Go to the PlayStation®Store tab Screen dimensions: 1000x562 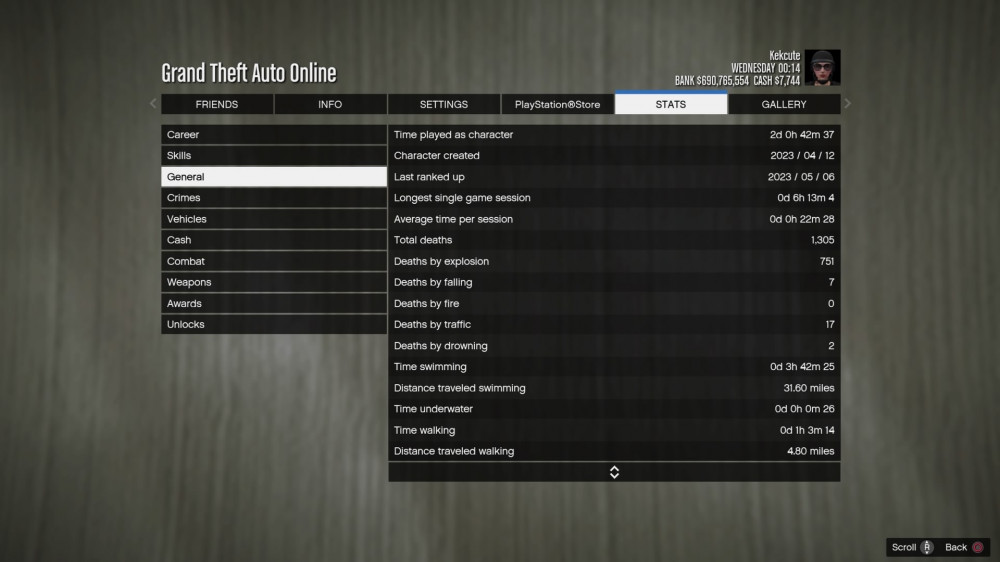click(557, 104)
